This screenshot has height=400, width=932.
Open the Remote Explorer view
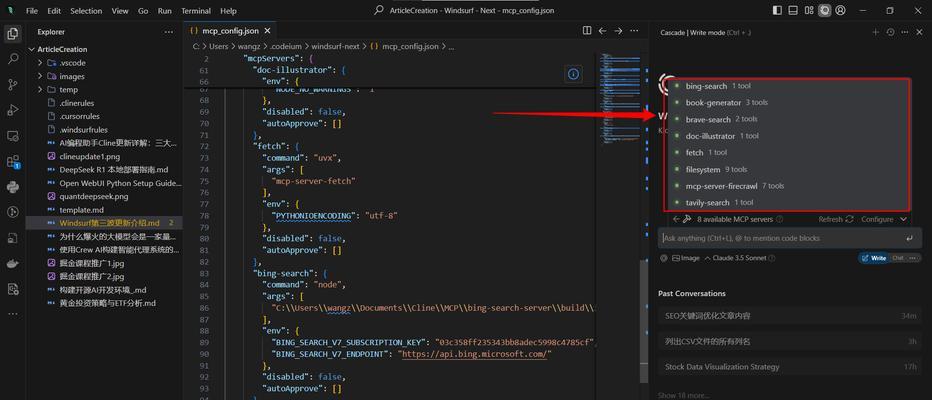tap(12, 136)
